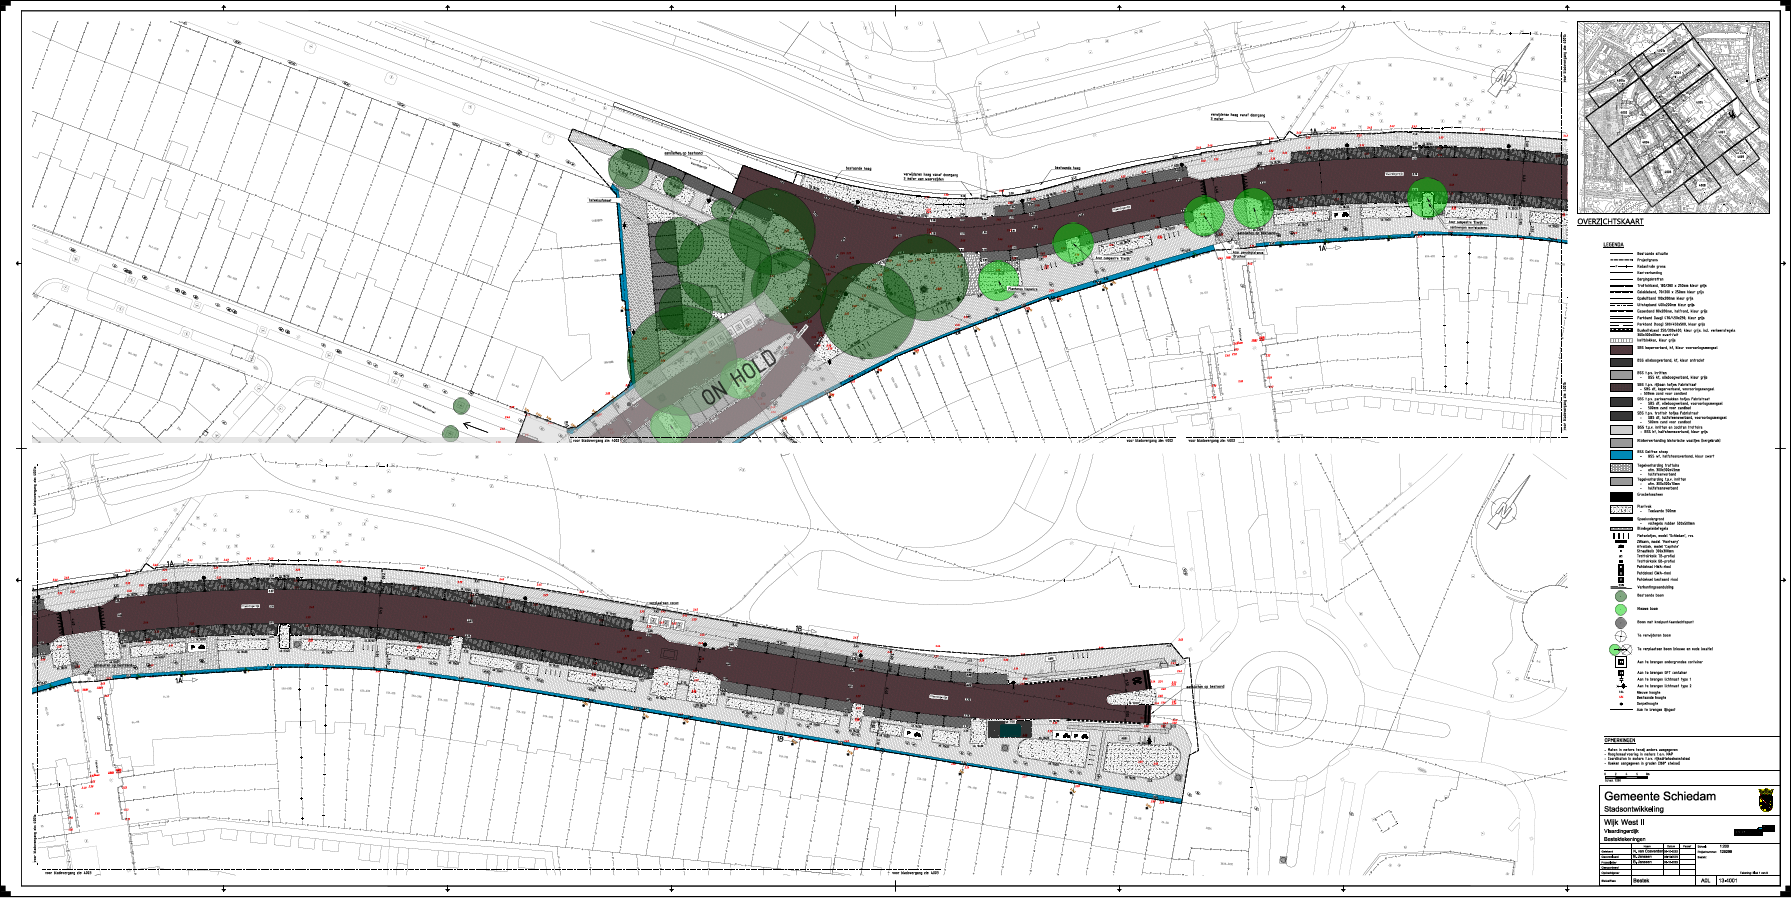Select the Bestek field in the title block

click(x=1641, y=881)
